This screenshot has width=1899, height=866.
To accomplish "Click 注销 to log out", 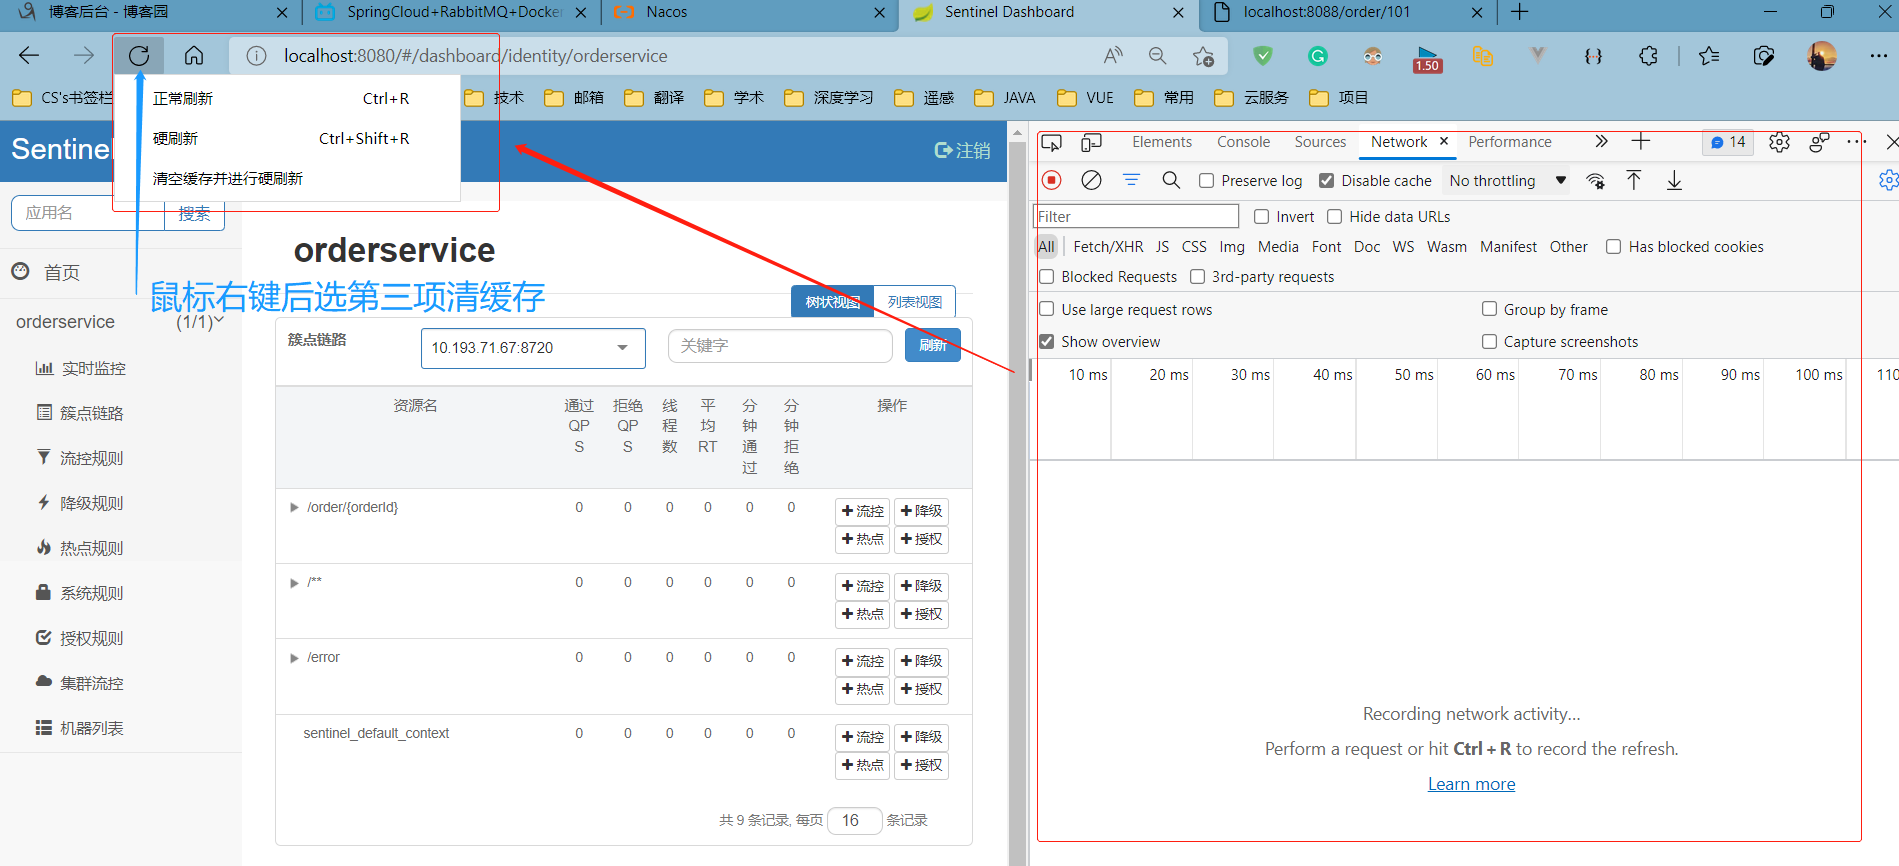I will coord(962,150).
